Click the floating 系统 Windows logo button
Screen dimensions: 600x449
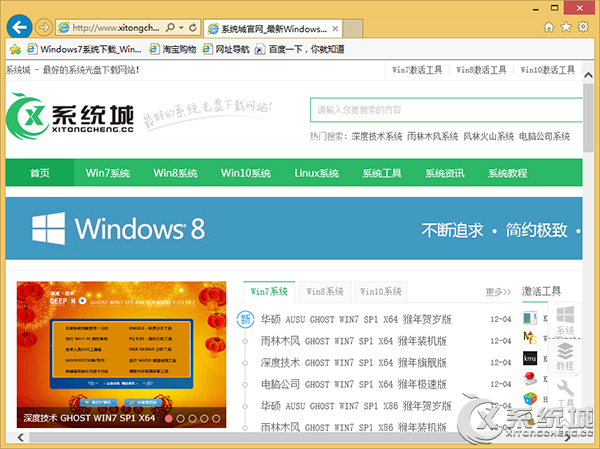tap(565, 320)
